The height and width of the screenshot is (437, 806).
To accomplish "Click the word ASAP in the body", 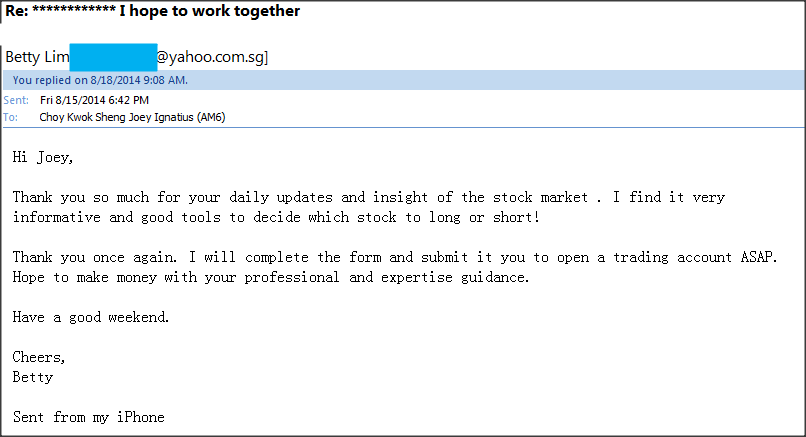I will (759, 257).
